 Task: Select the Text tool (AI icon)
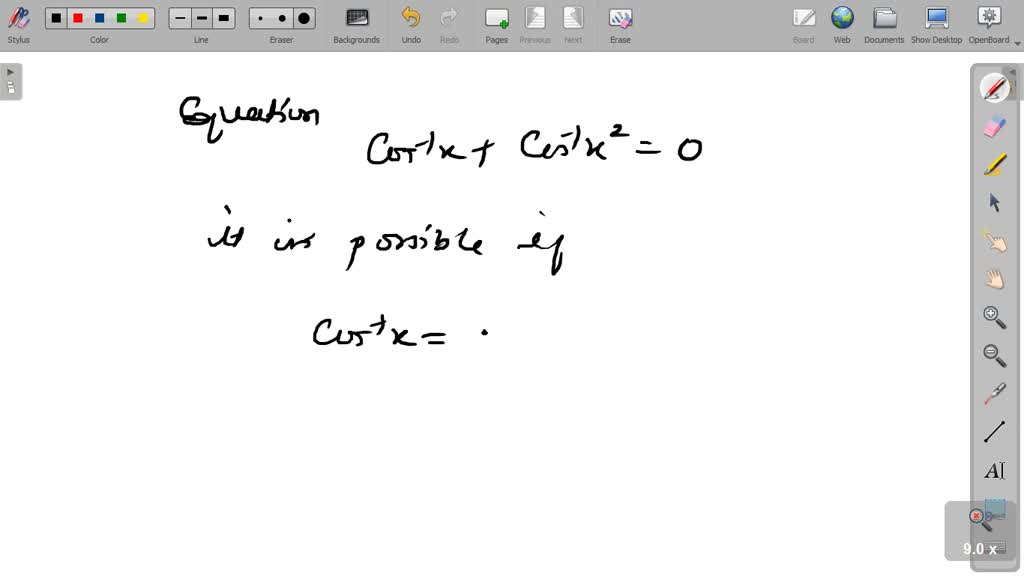(x=994, y=470)
